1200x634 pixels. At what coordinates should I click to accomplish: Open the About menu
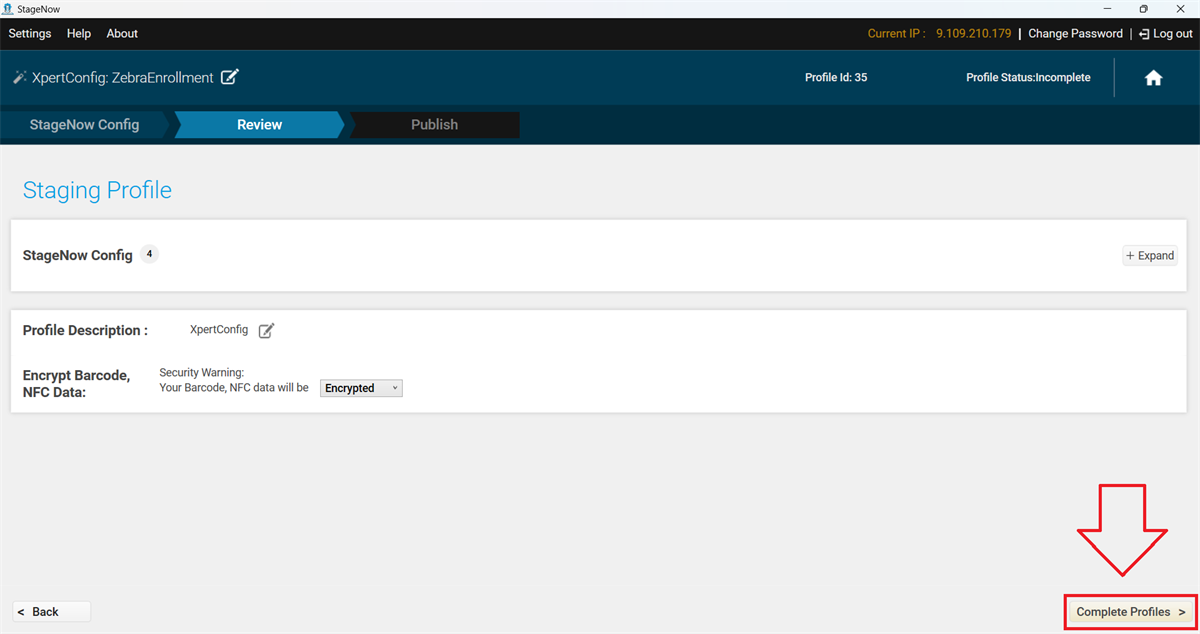point(122,33)
